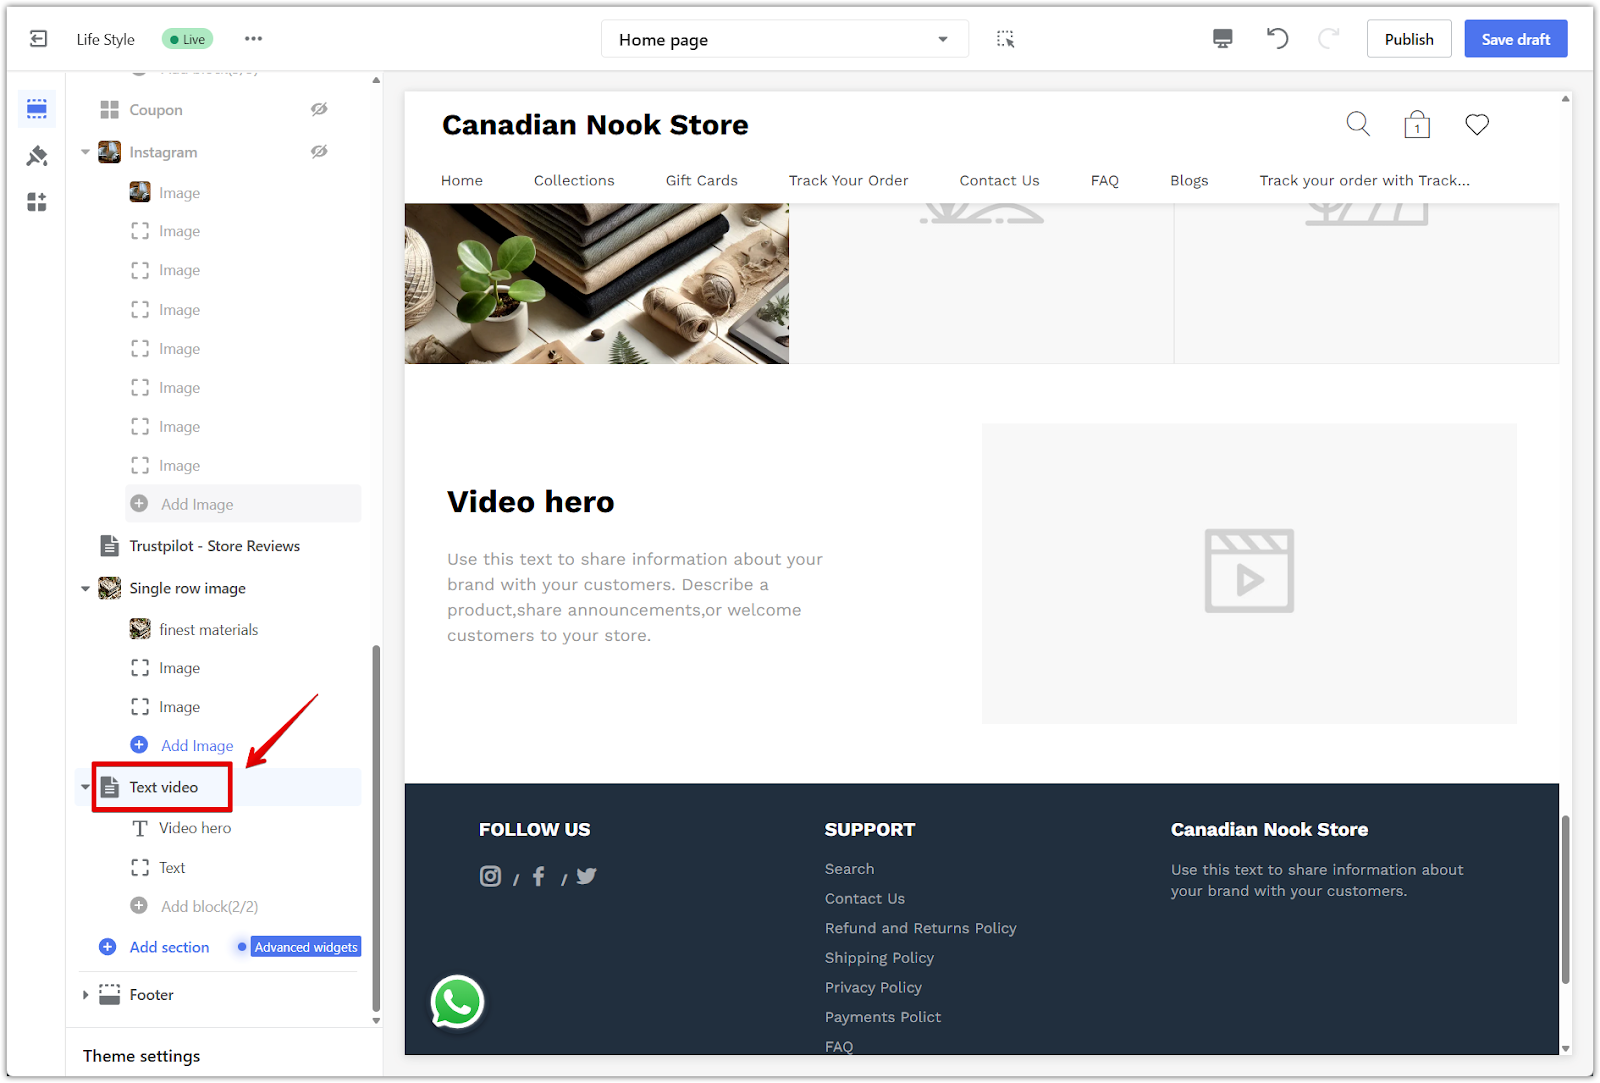Collapse the Single row image section
This screenshot has height=1083, width=1600.
pyautogui.click(x=86, y=589)
